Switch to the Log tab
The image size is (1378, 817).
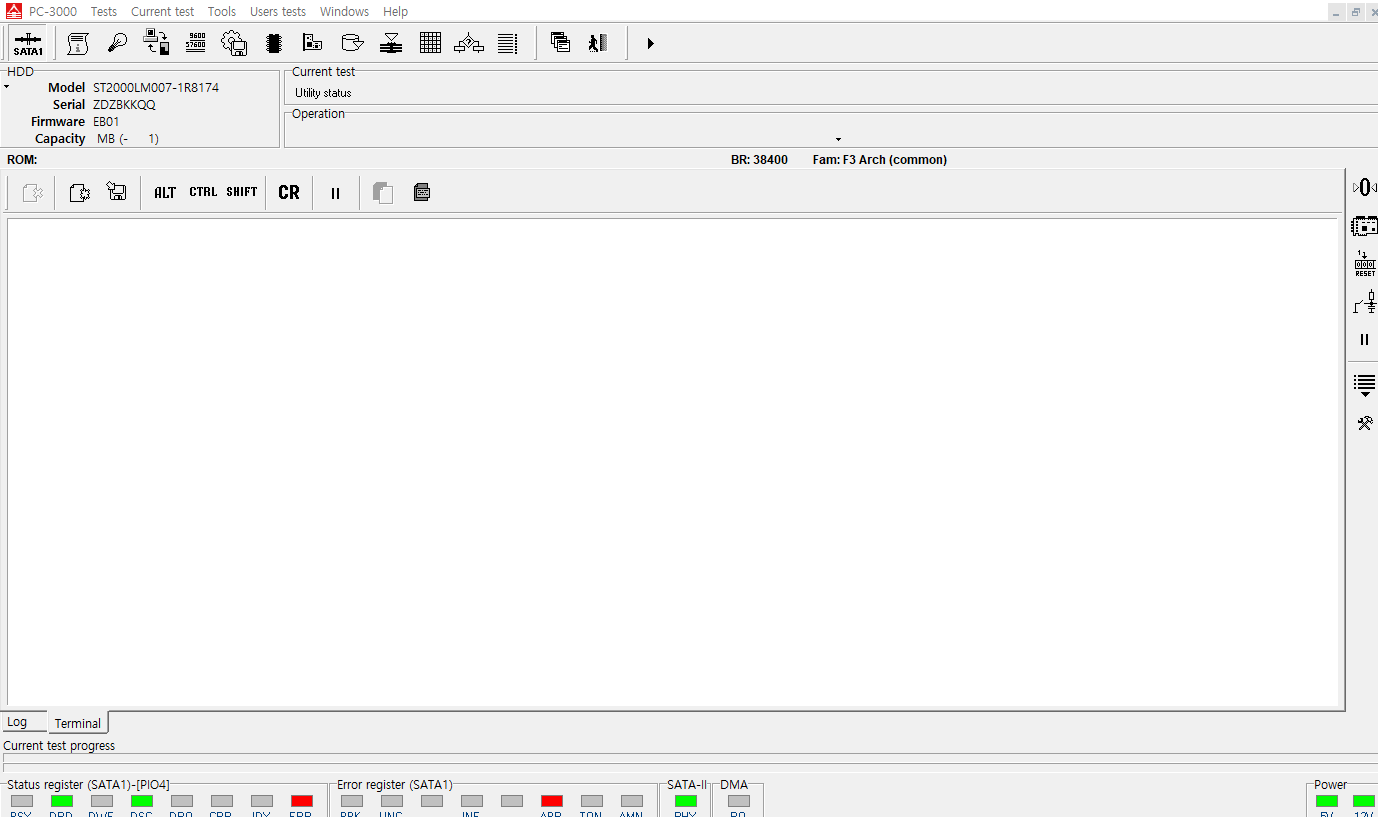[17, 722]
